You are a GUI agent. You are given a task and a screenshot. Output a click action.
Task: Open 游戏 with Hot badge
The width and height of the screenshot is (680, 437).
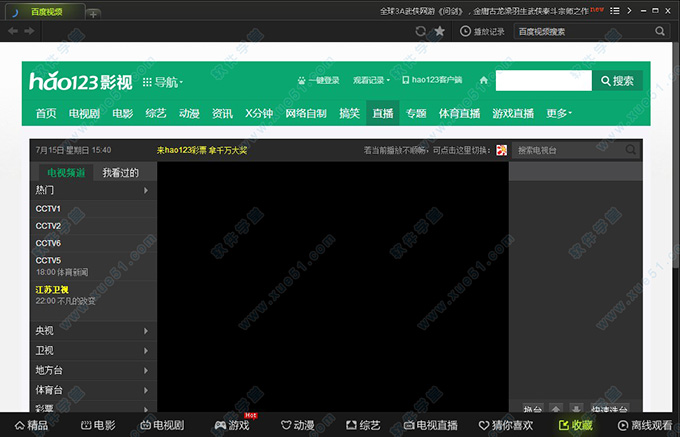(233, 425)
